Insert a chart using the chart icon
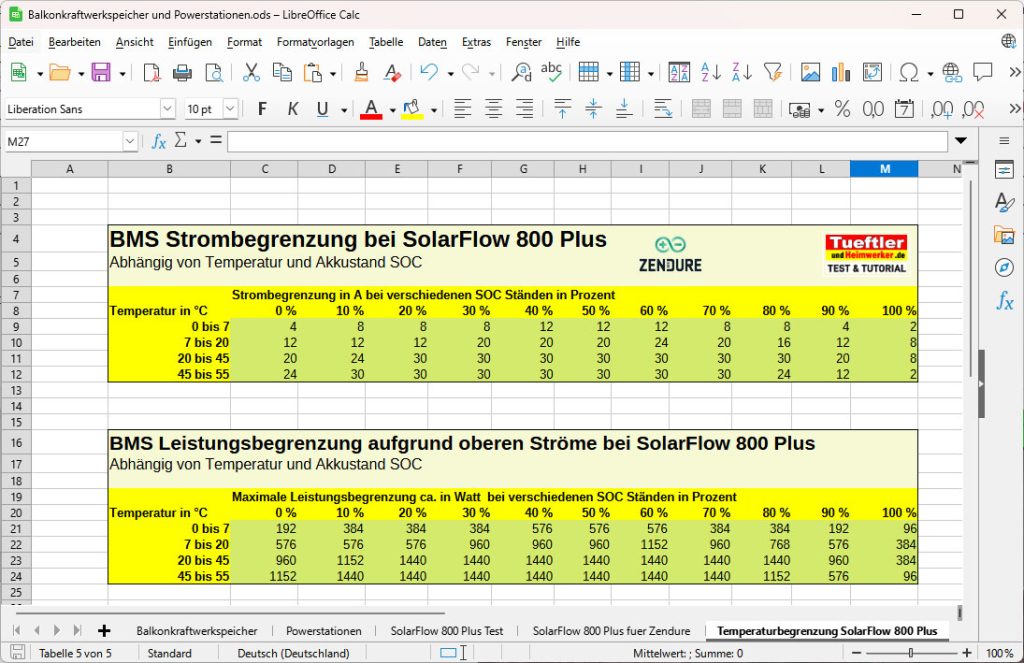Viewport: 1024px width, 663px height. point(841,74)
